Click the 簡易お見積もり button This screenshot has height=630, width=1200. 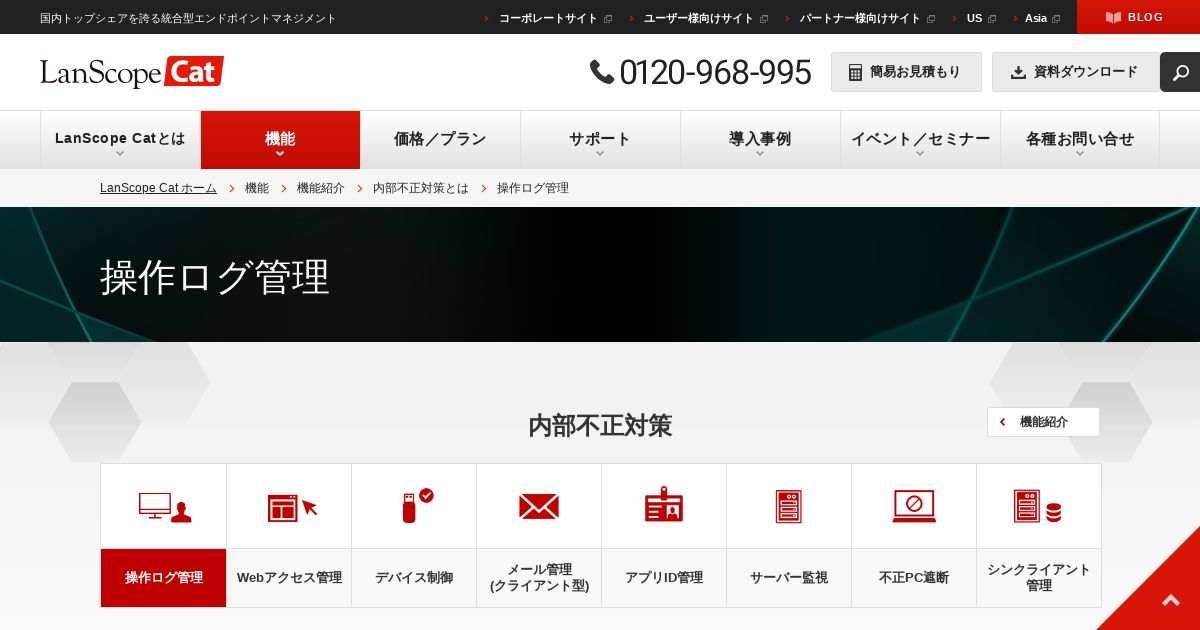(x=906, y=72)
